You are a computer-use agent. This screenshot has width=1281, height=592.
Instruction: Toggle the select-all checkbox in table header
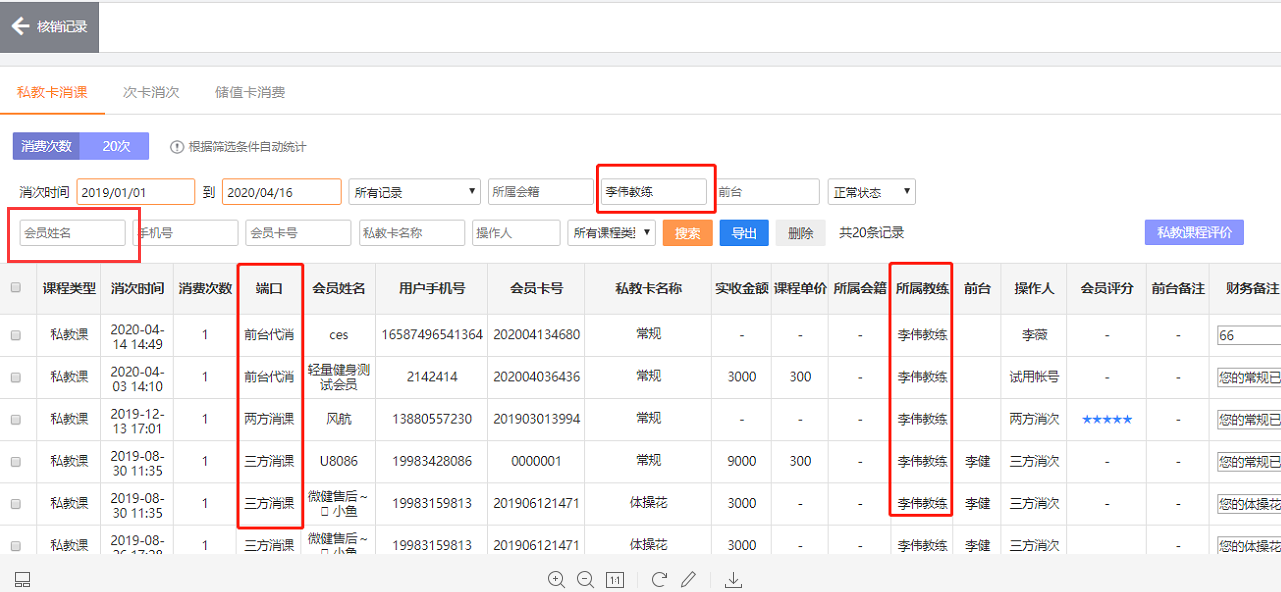(x=15, y=288)
